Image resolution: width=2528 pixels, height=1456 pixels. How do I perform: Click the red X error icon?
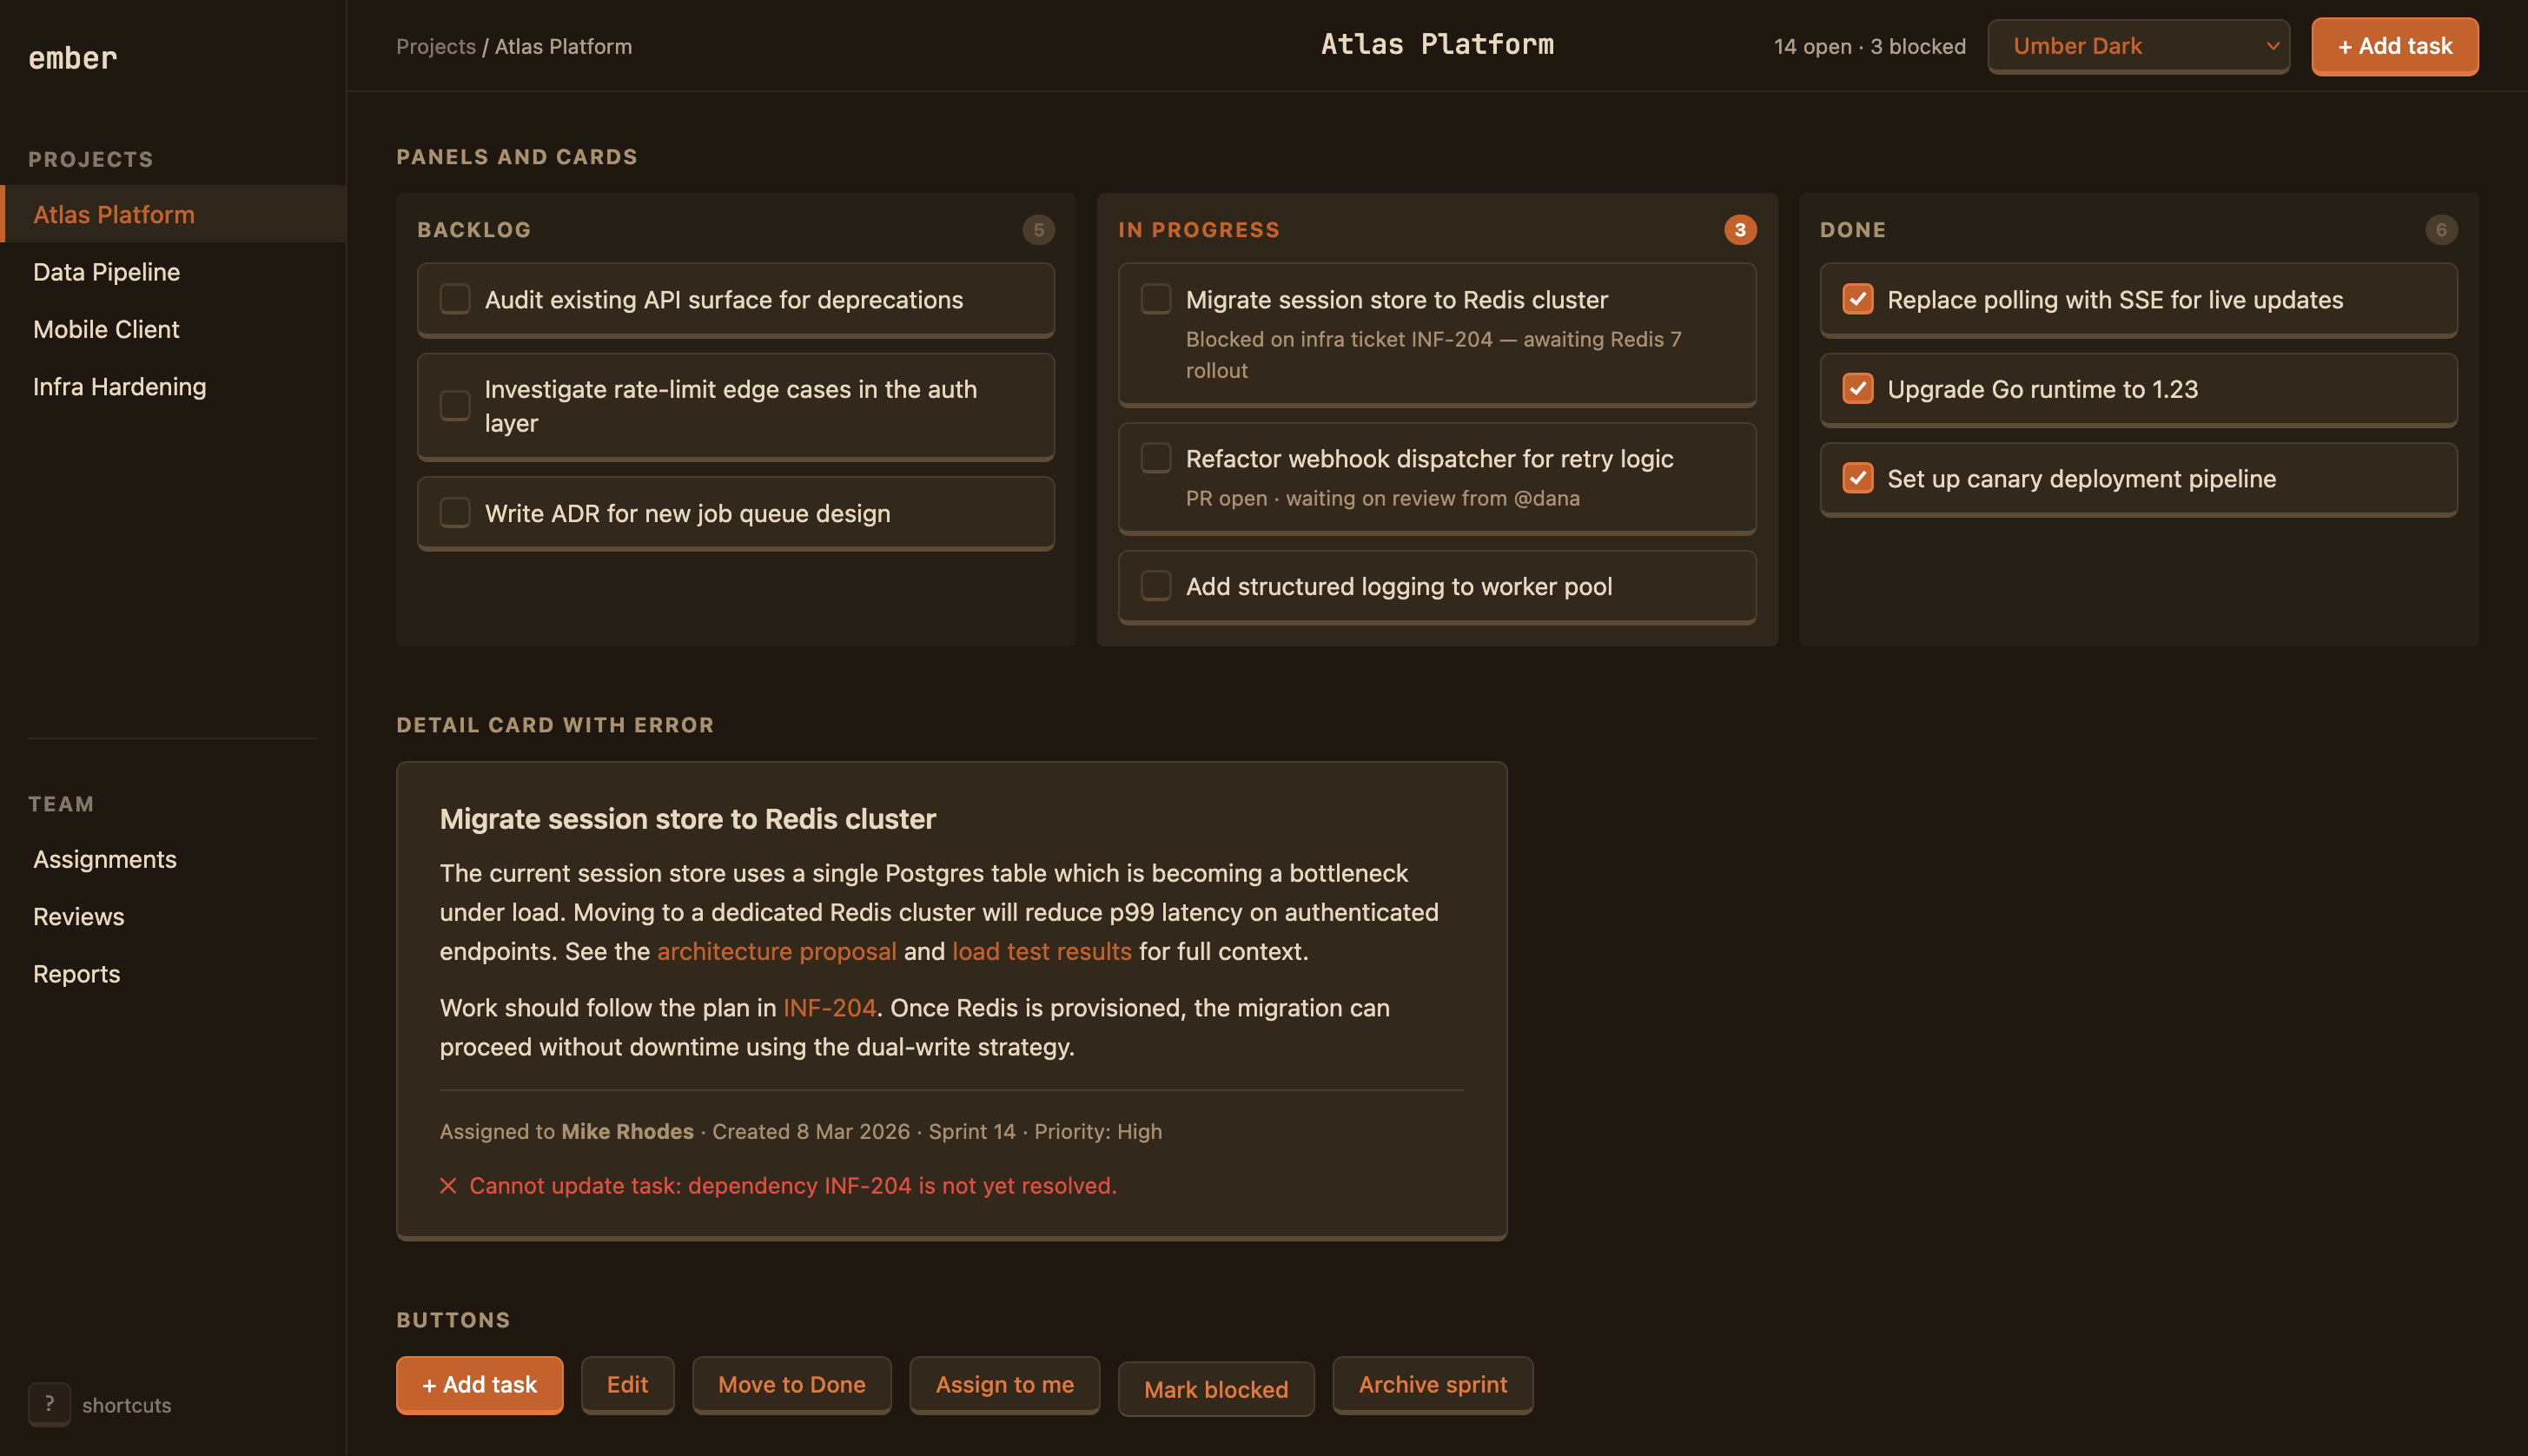[448, 1185]
